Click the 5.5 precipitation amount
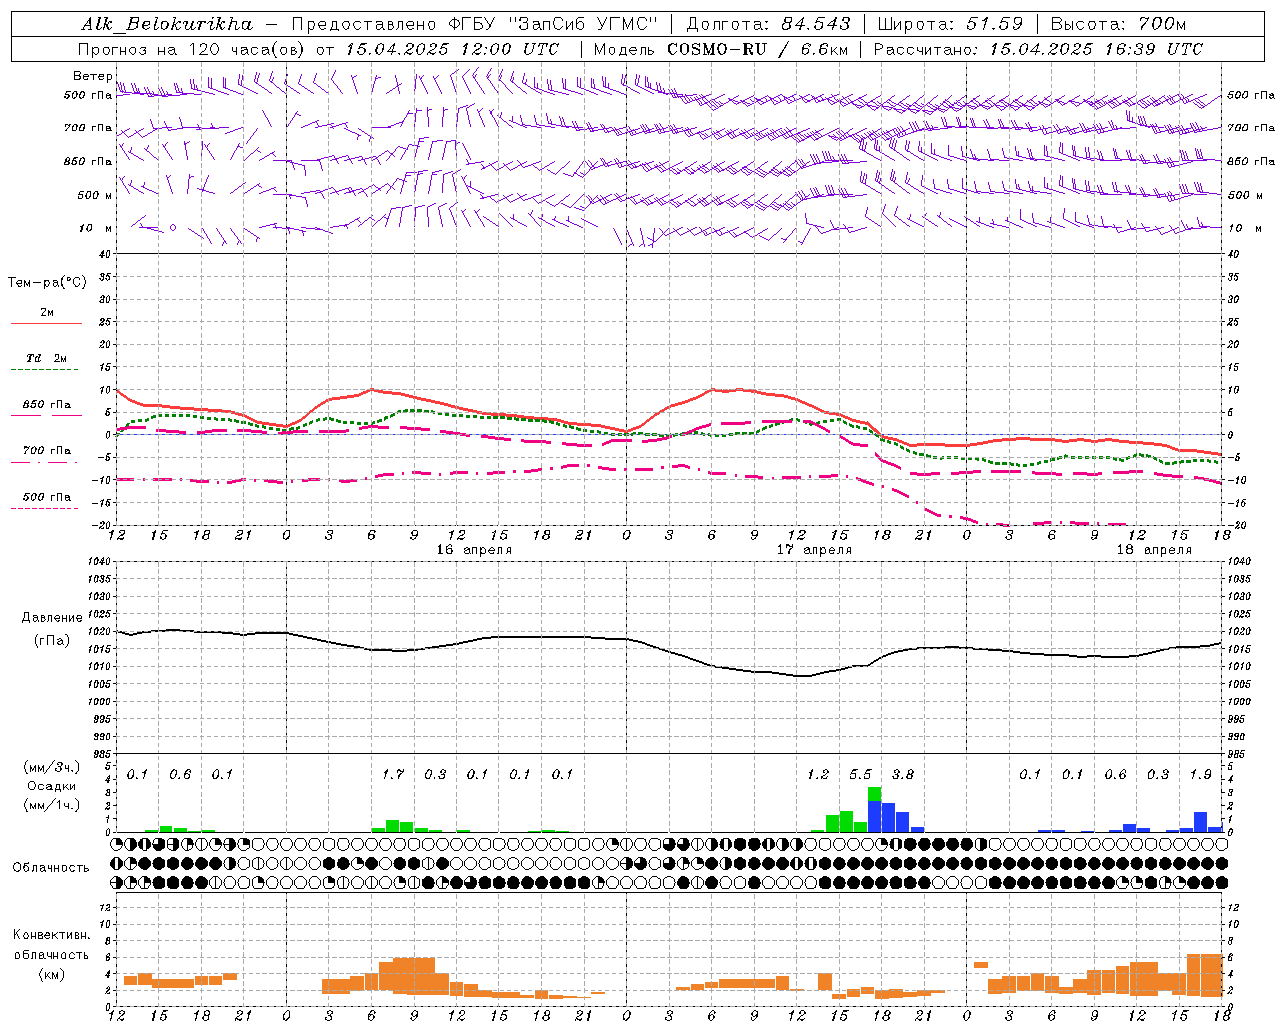Image resolution: width=1280 pixels, height=1024 pixels. (x=860, y=774)
